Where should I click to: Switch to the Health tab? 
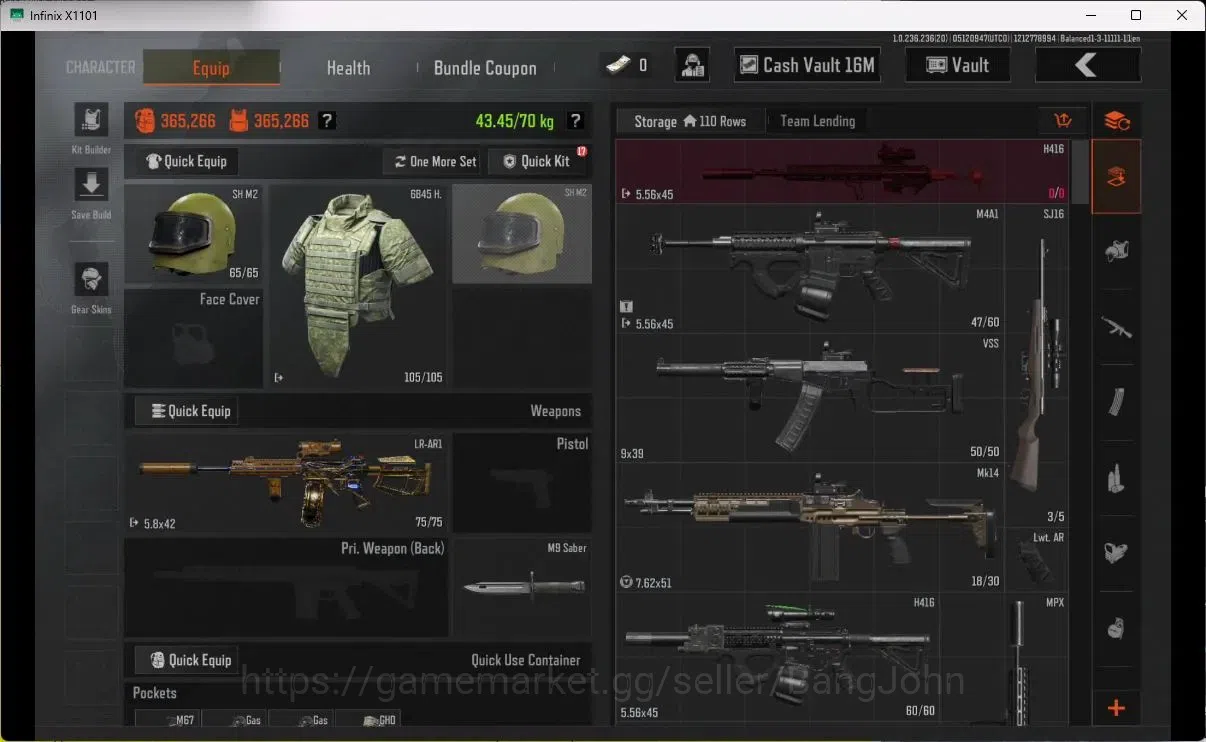(x=348, y=68)
